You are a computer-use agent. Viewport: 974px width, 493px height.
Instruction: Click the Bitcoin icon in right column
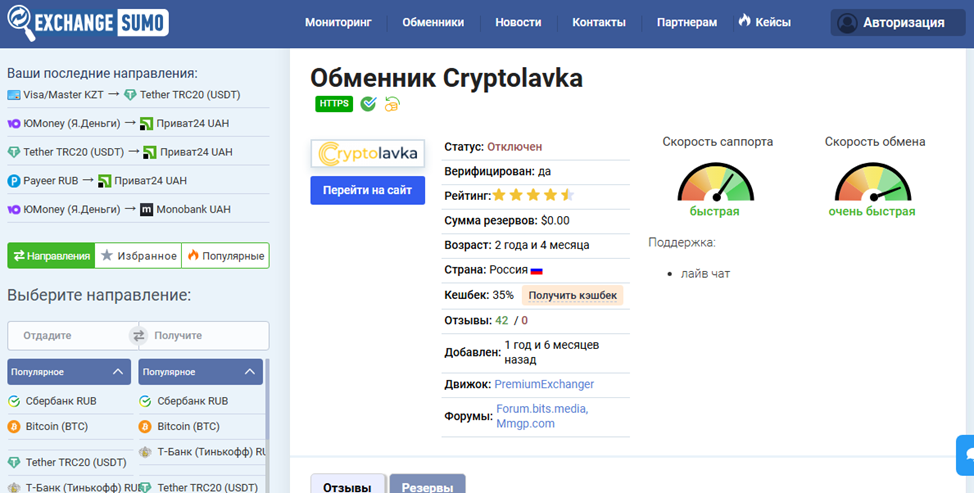pos(145,427)
